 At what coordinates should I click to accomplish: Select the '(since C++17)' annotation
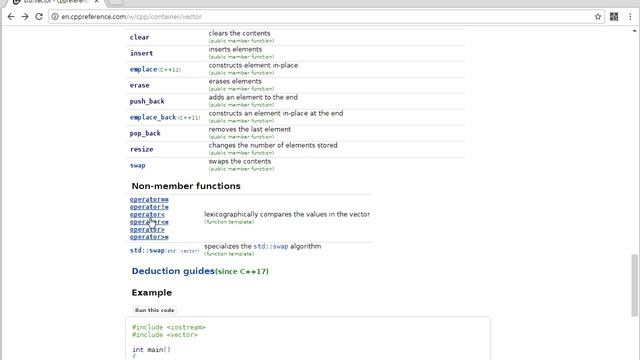tap(242, 271)
